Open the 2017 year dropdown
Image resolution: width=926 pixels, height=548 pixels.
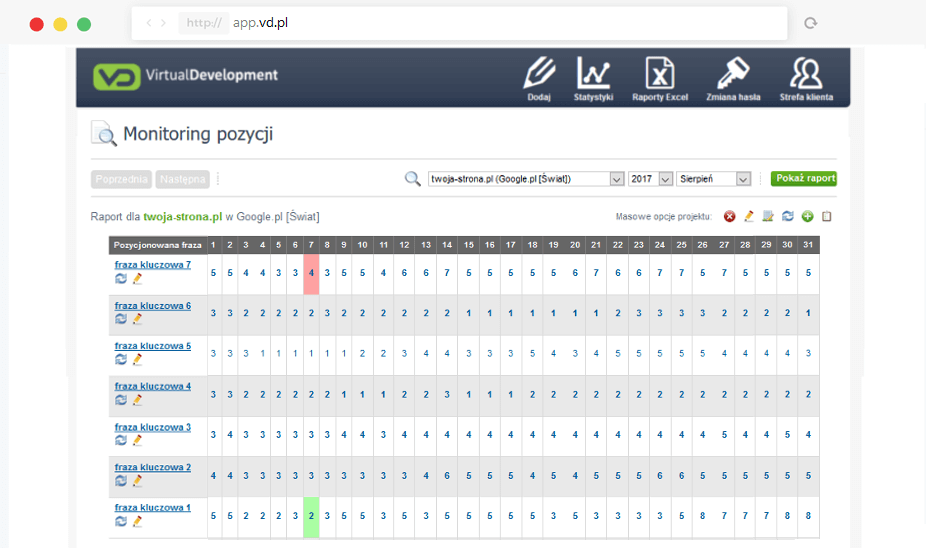coord(650,178)
